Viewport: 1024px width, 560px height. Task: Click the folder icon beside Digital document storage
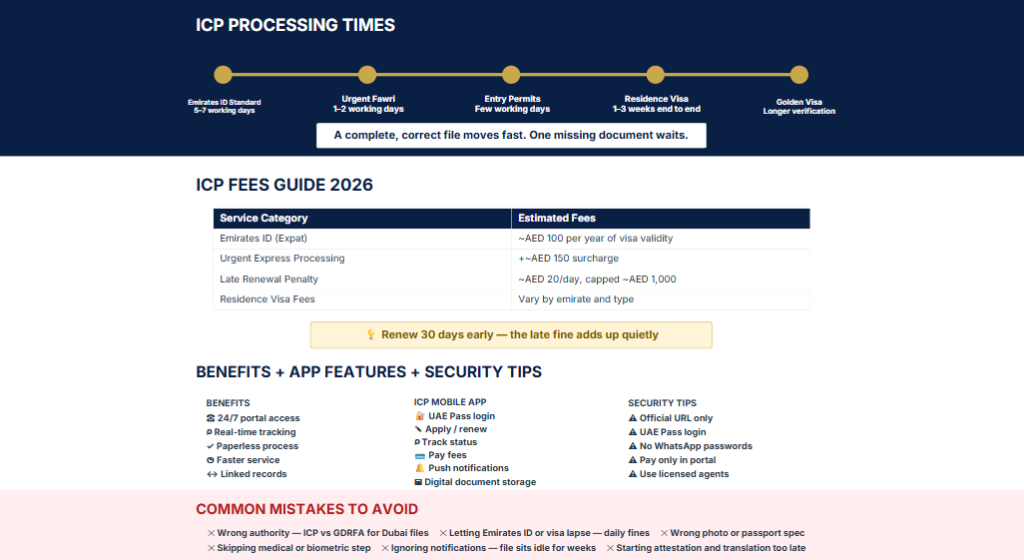coord(418,482)
